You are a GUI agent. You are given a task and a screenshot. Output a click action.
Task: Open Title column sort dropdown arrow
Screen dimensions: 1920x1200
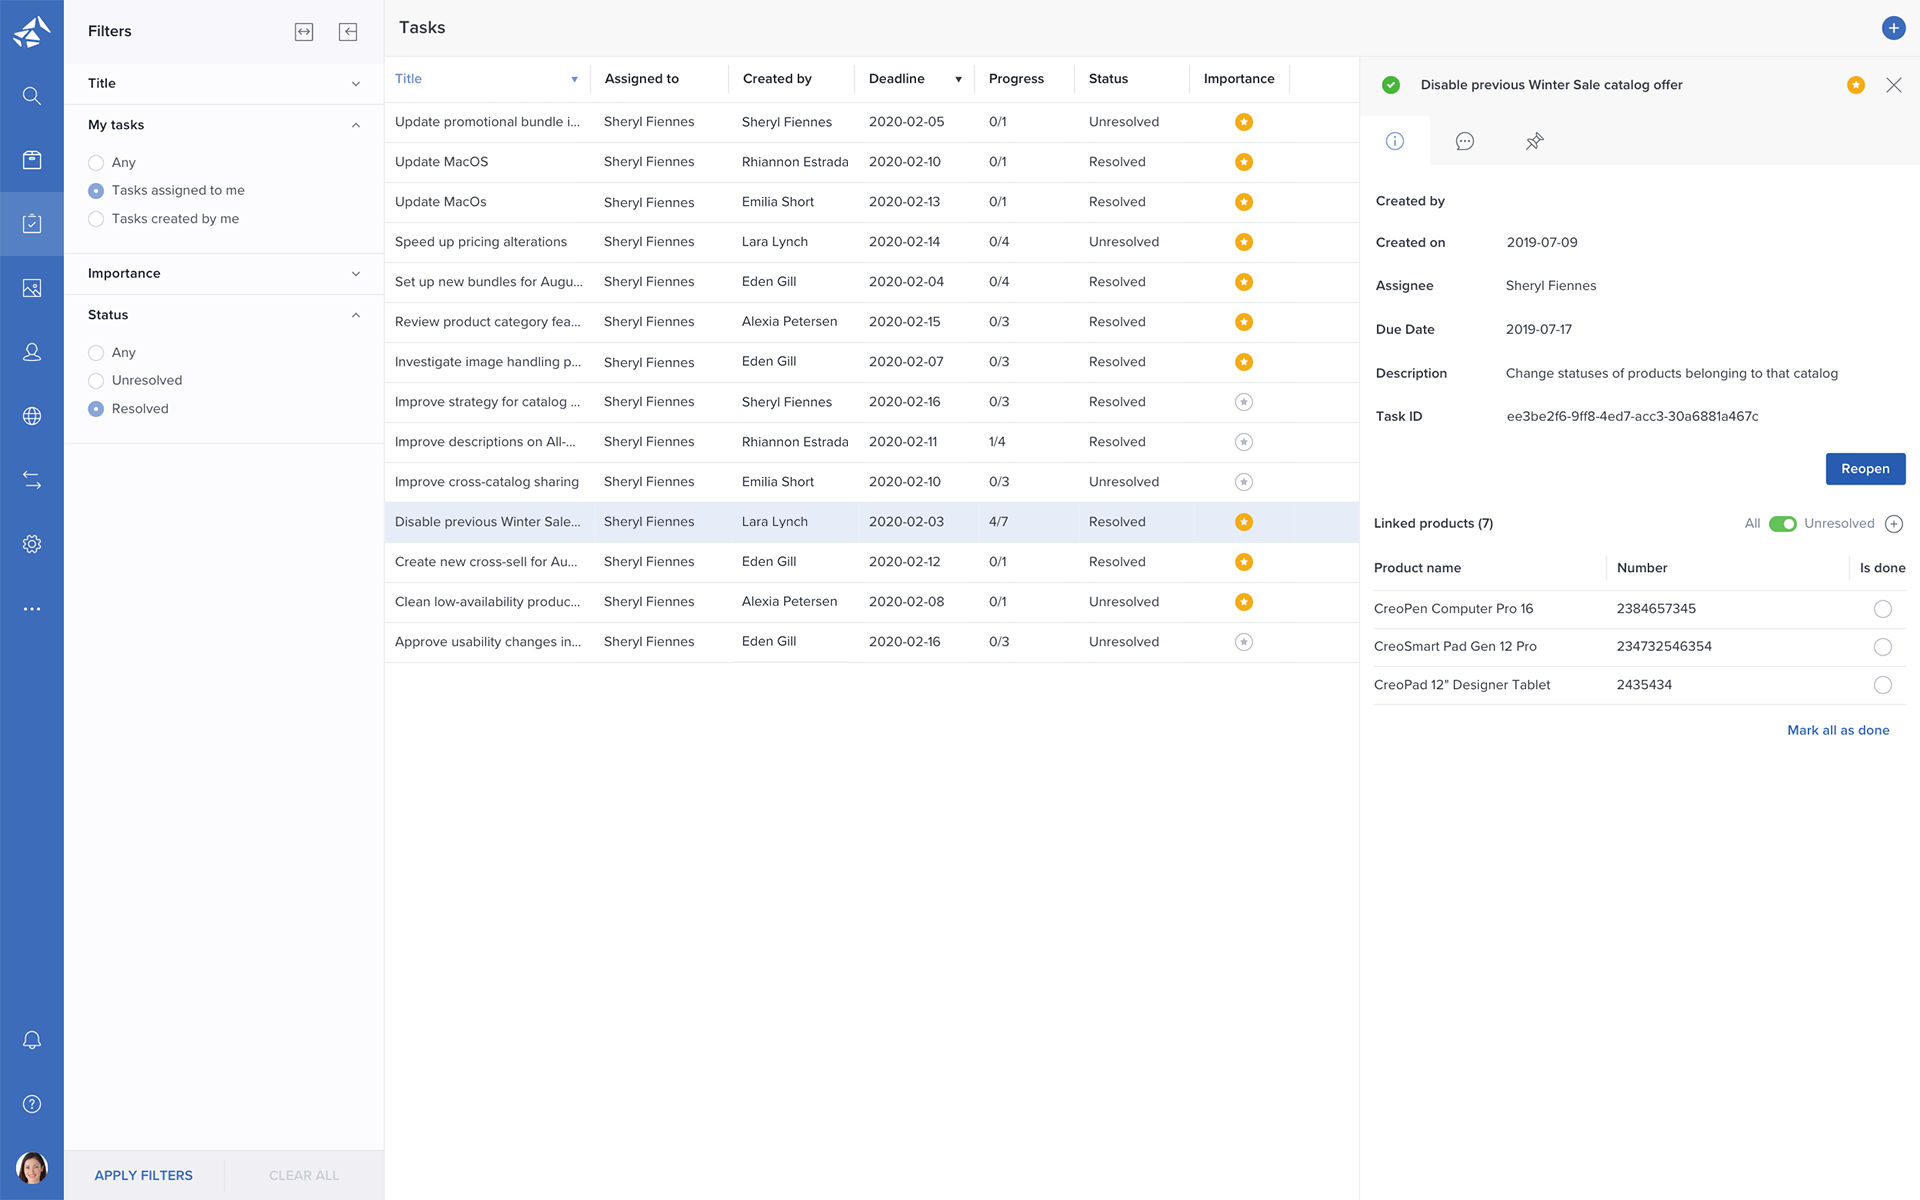tap(574, 79)
